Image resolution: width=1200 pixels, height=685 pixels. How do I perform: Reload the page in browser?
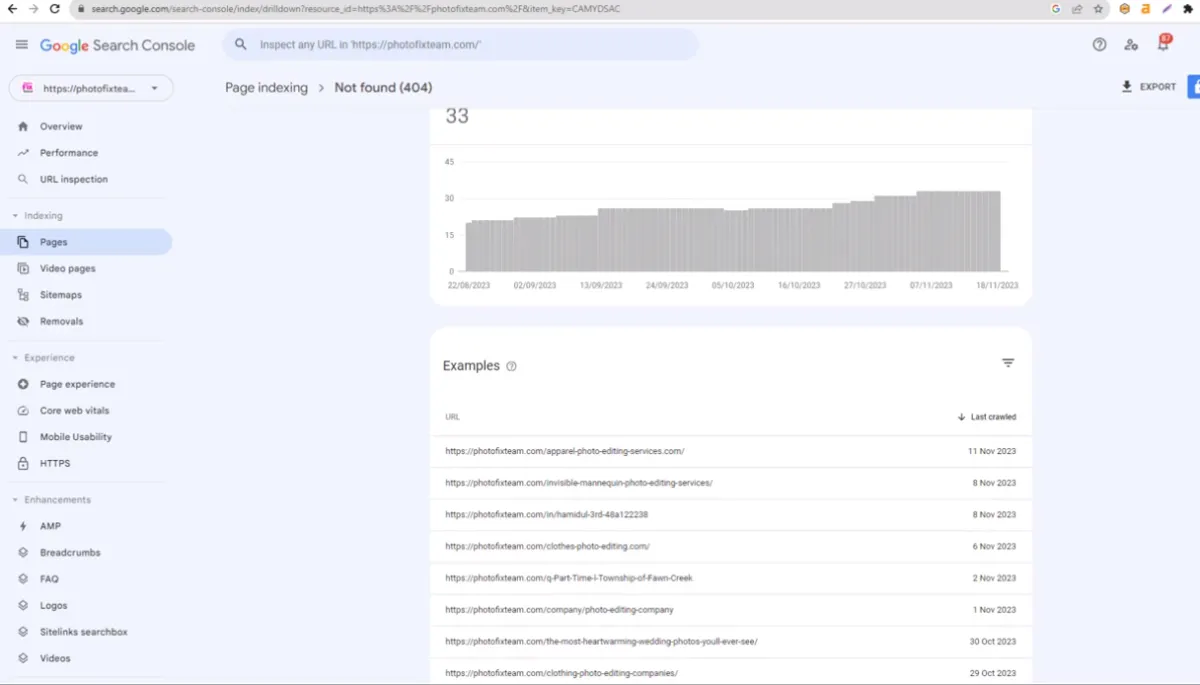pos(54,9)
